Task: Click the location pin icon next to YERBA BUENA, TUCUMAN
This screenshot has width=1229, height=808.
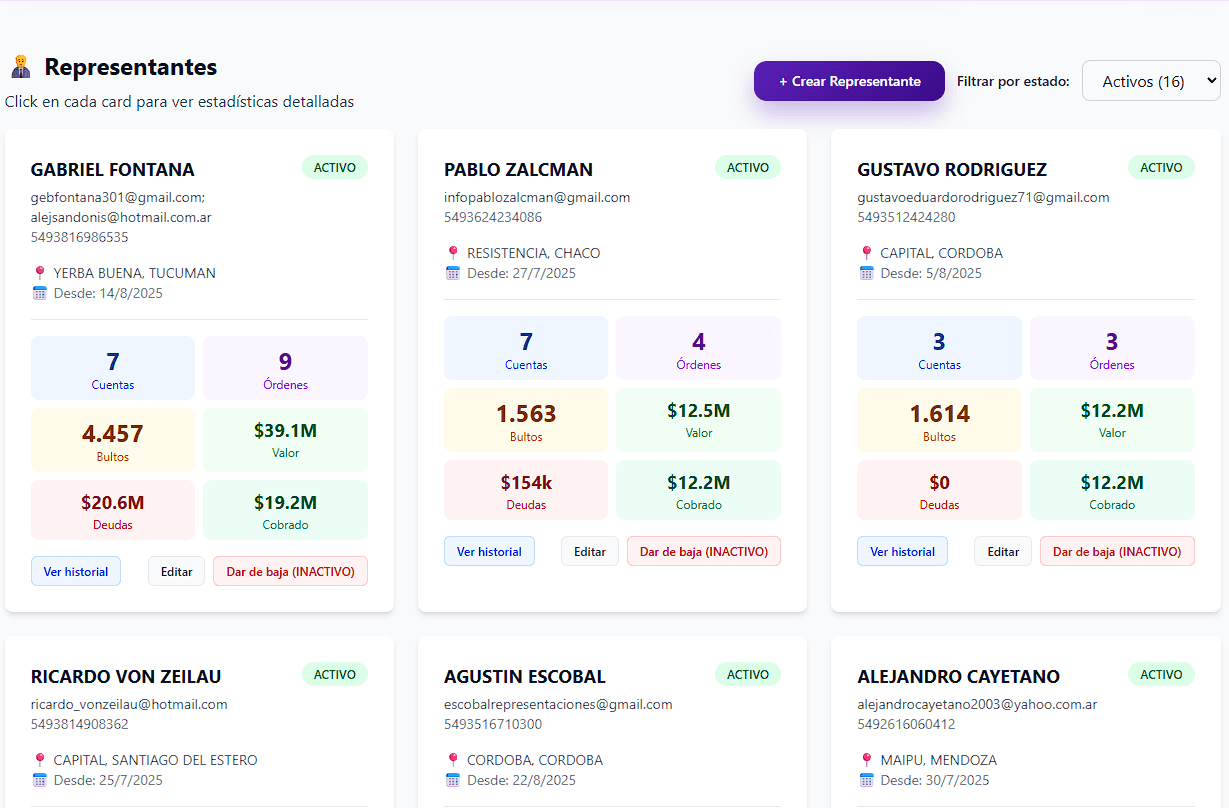Action: pos(40,273)
